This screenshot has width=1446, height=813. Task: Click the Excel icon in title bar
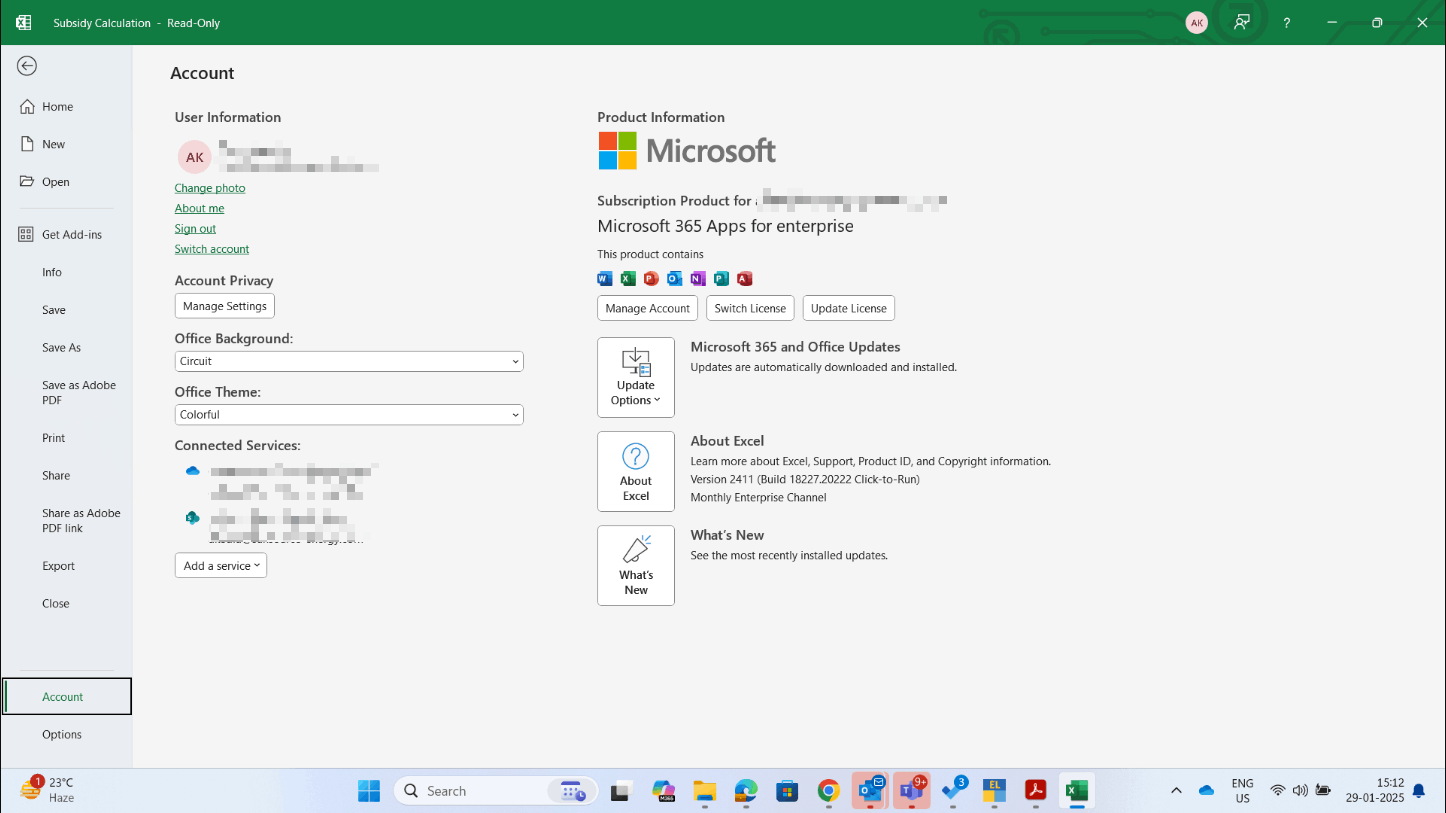(x=23, y=22)
